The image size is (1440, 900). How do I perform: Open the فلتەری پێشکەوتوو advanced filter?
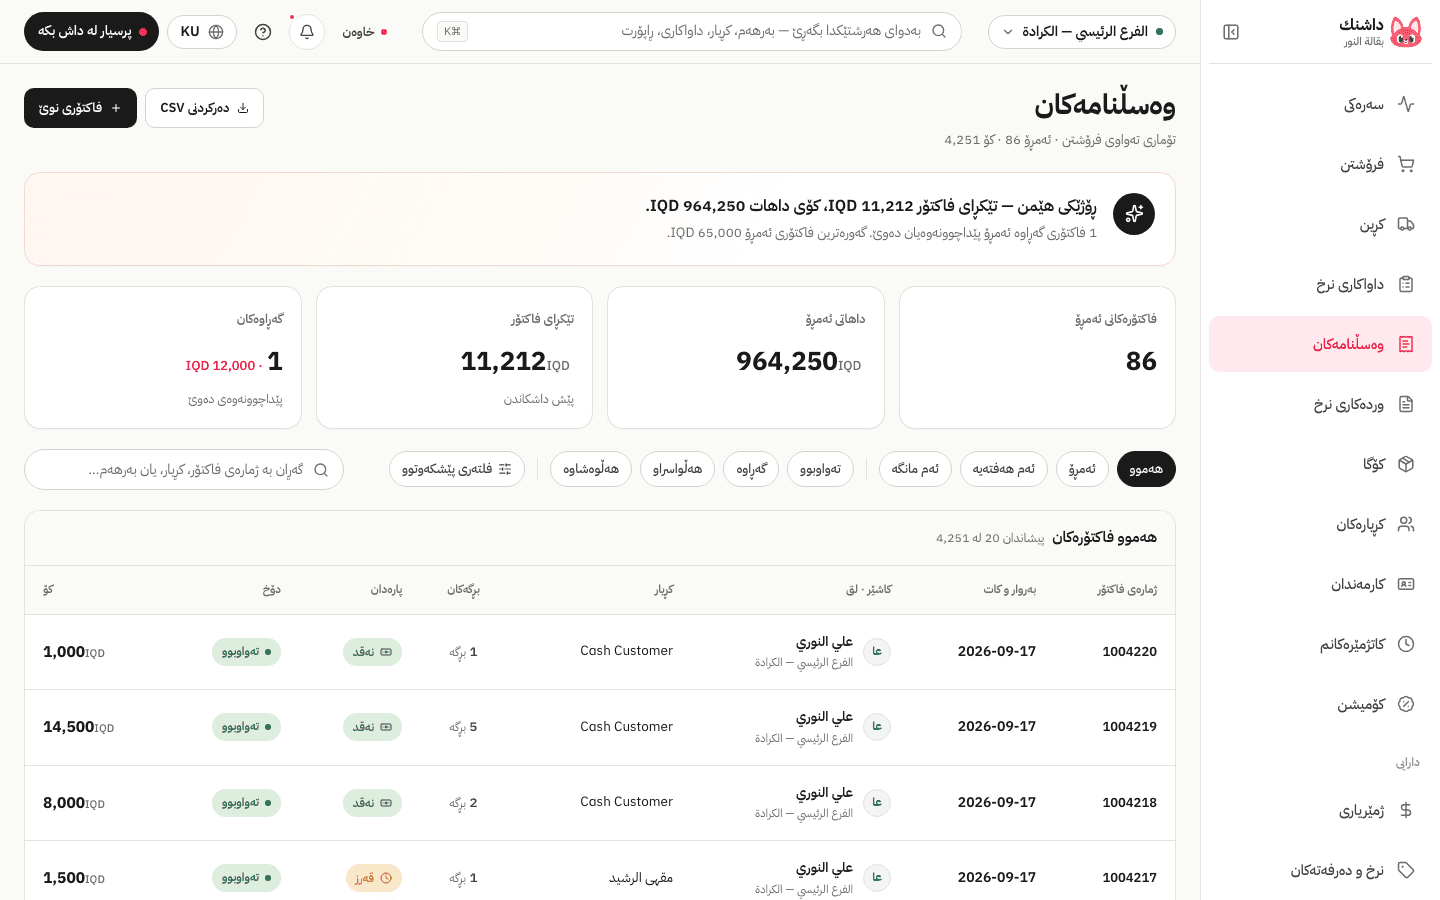tap(457, 469)
